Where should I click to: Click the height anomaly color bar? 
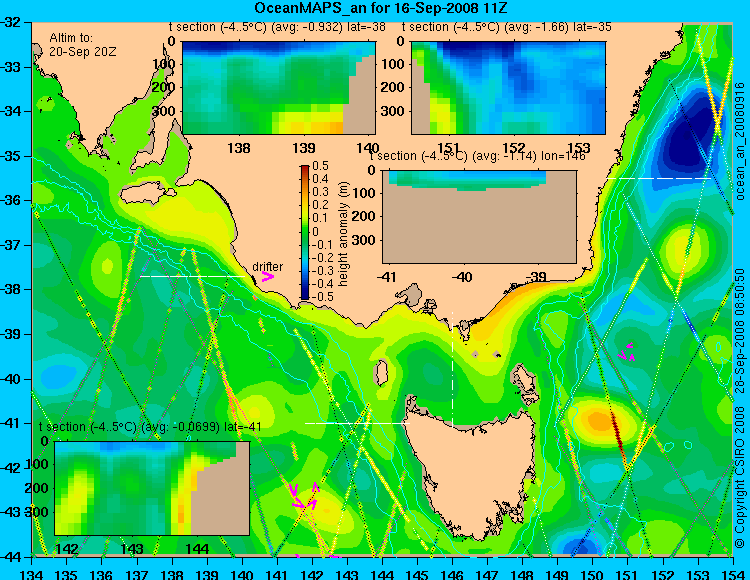[305, 232]
